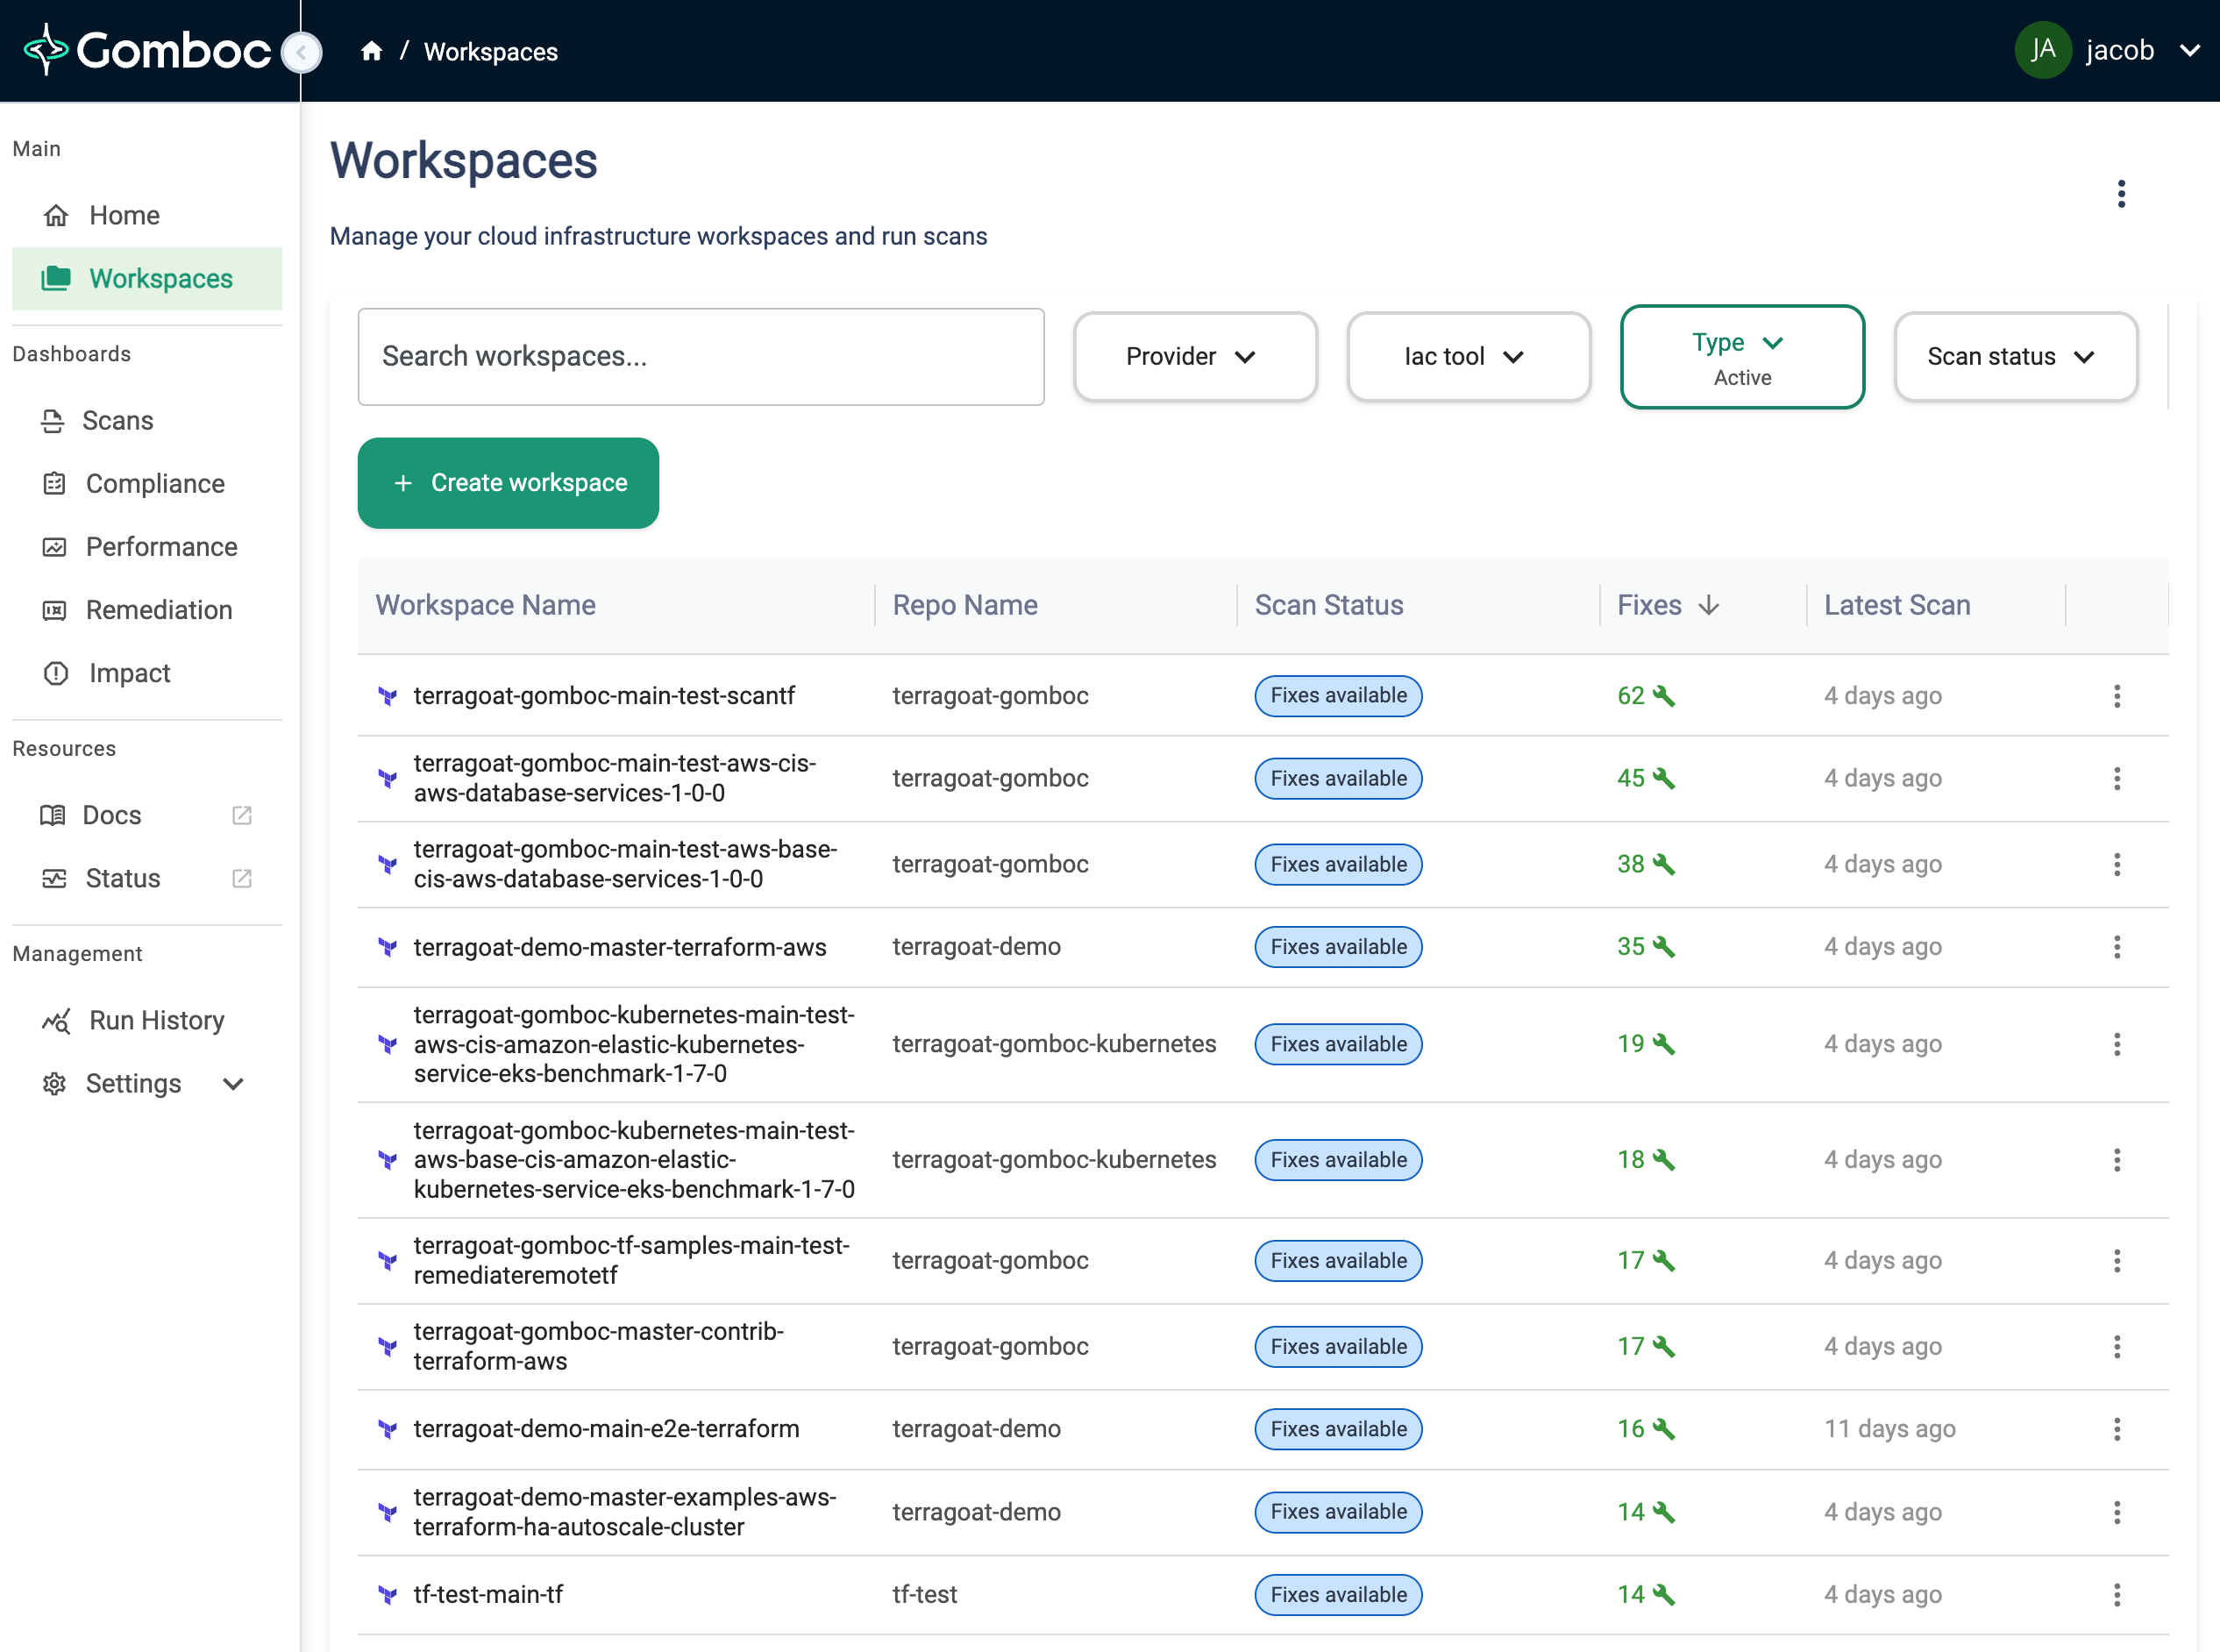Open row menu for tf-test-main-tf
The height and width of the screenshot is (1652, 2220).
click(x=2116, y=1595)
